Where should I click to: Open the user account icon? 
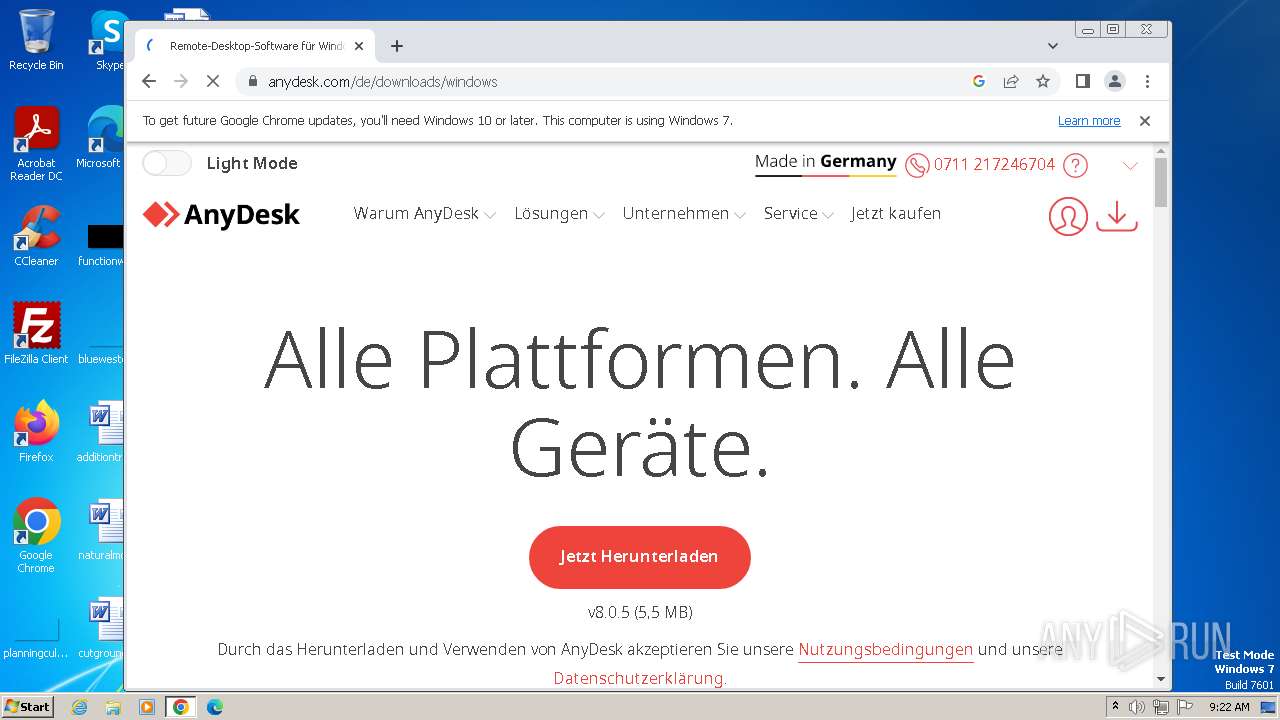1068,216
